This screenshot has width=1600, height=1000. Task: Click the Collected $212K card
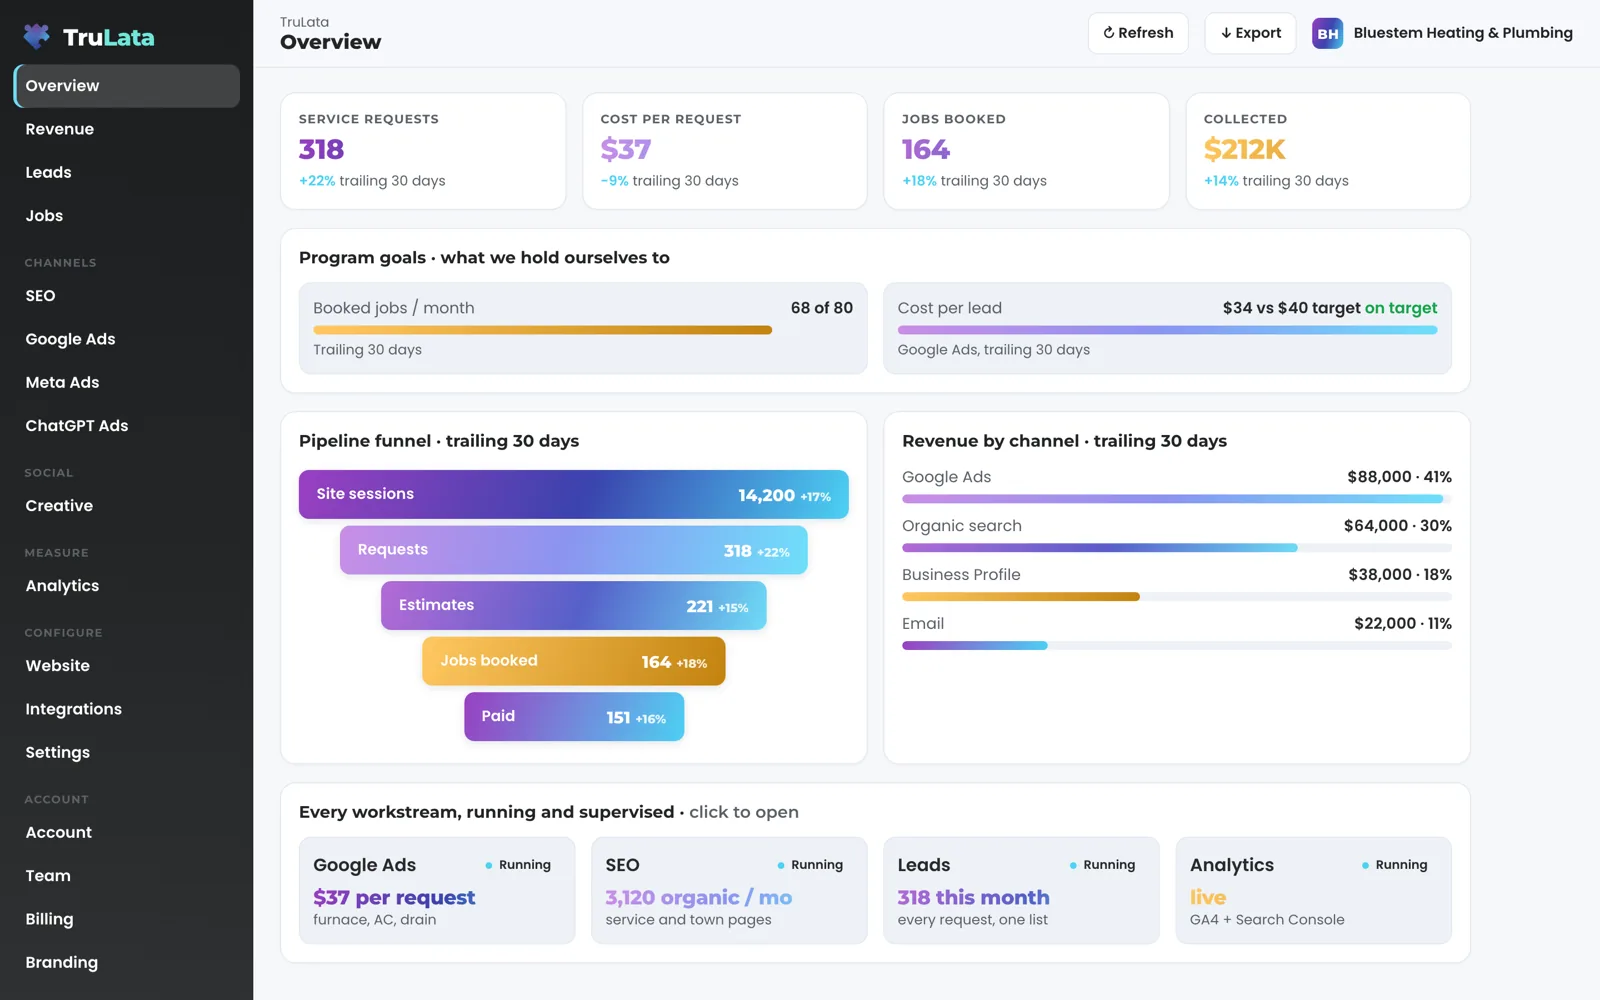(1328, 151)
